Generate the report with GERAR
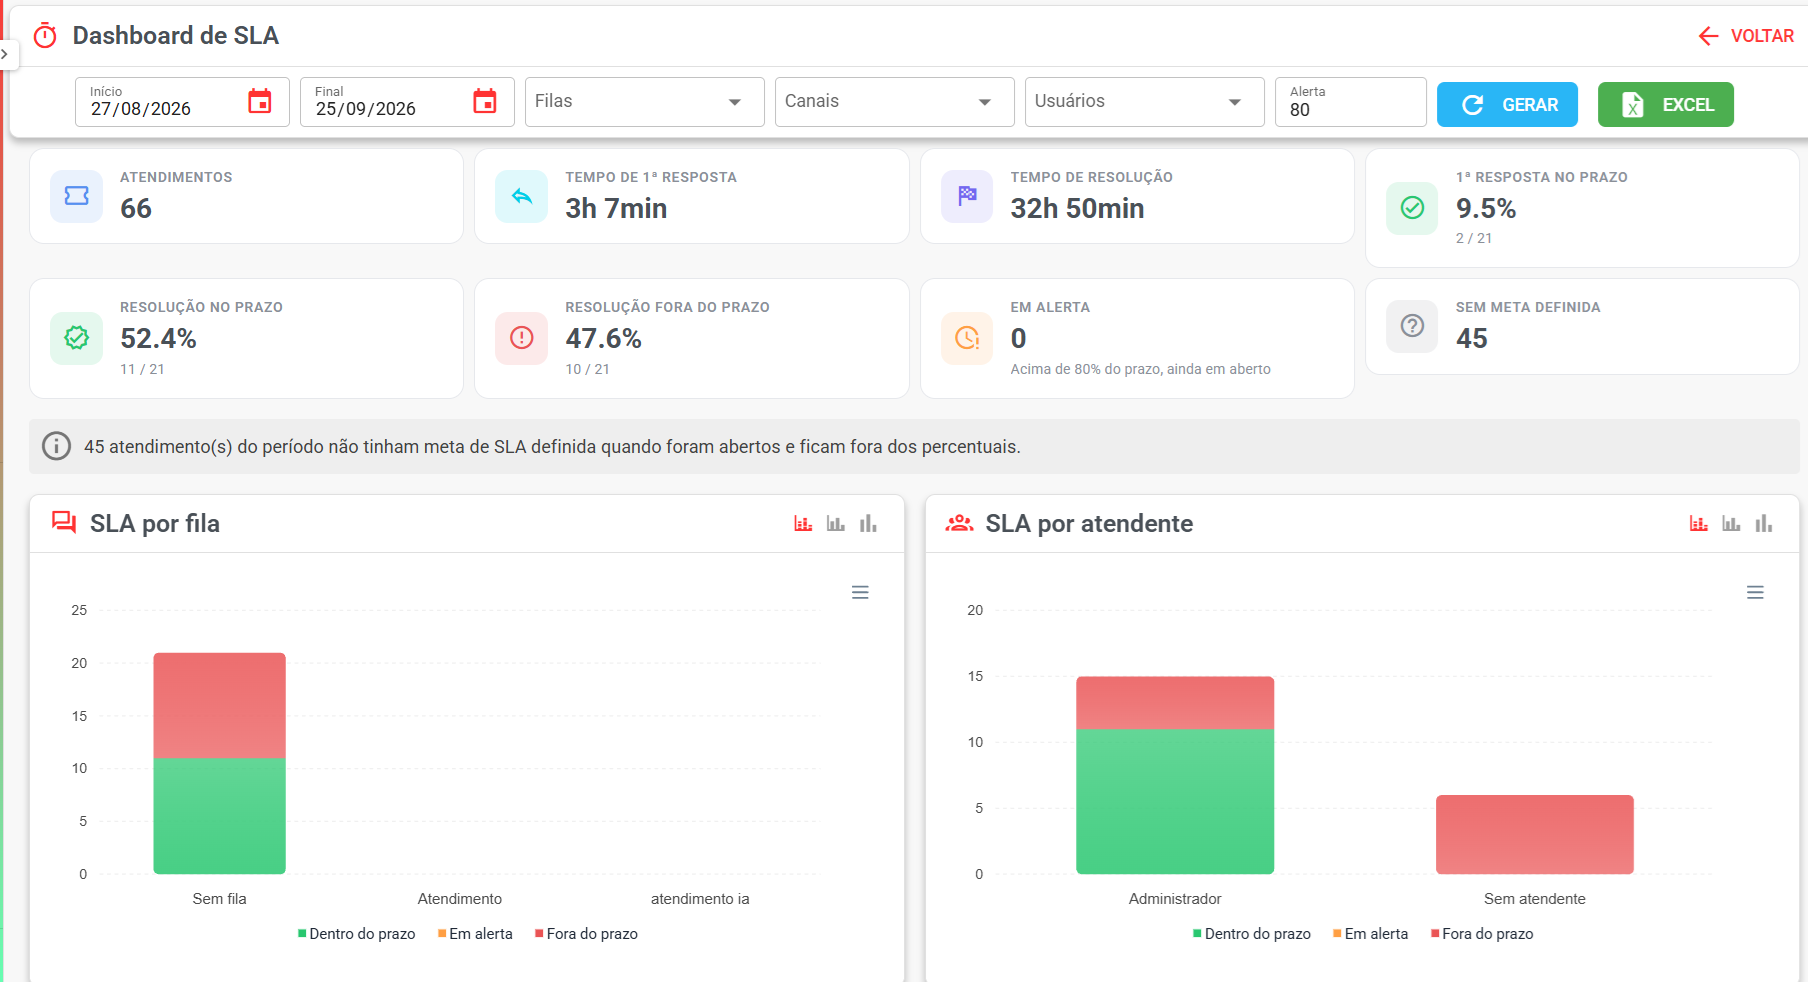 tap(1507, 105)
